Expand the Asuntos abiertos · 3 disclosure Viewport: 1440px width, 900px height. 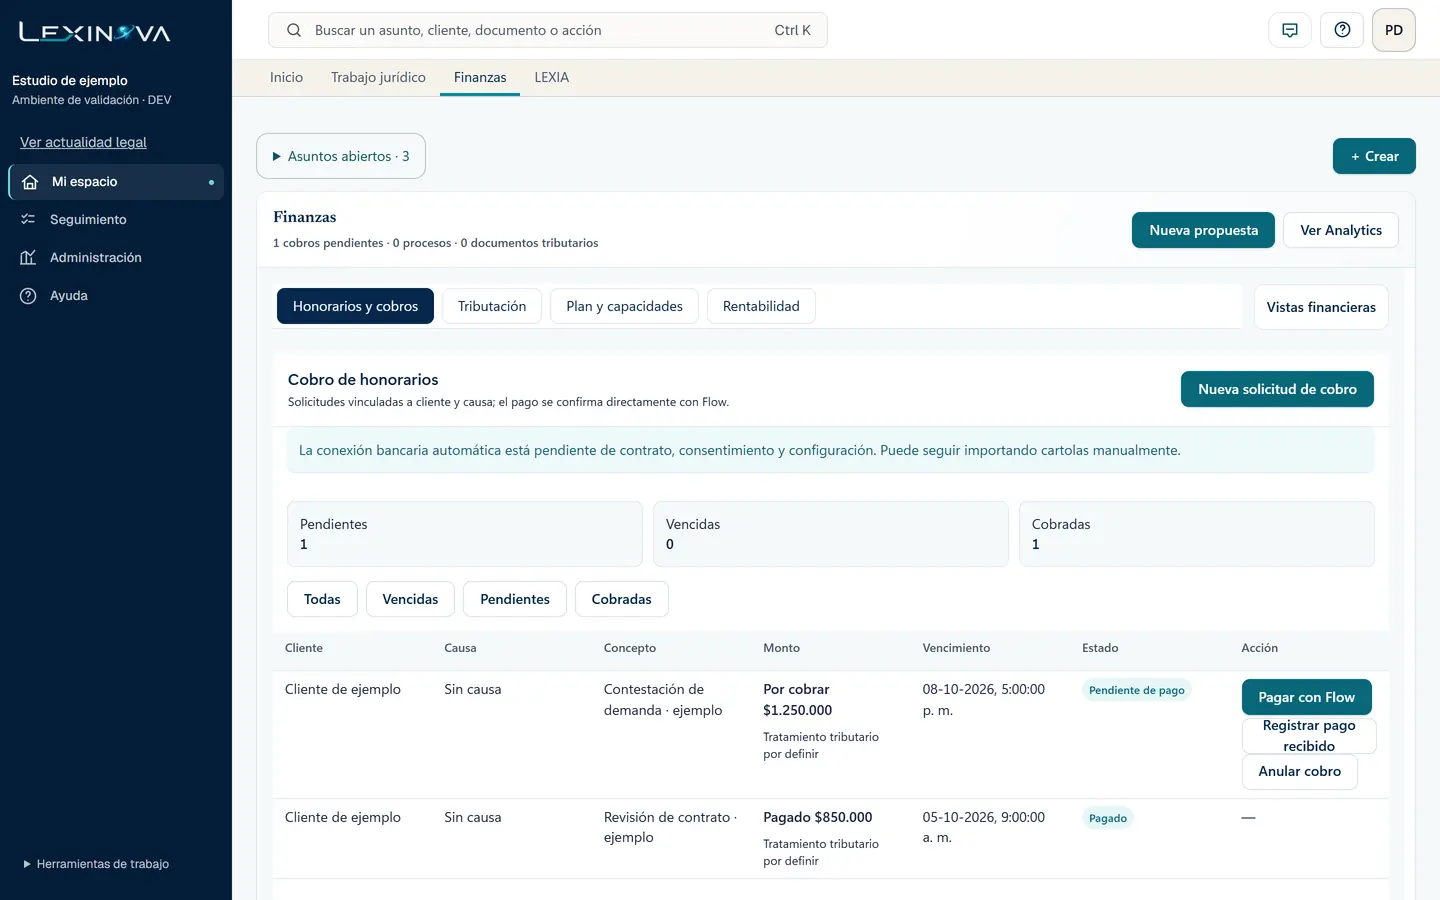[341, 156]
